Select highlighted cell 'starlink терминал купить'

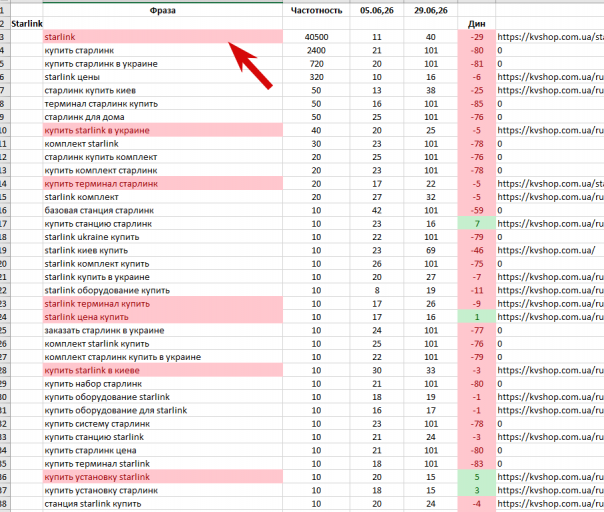[x=163, y=304]
